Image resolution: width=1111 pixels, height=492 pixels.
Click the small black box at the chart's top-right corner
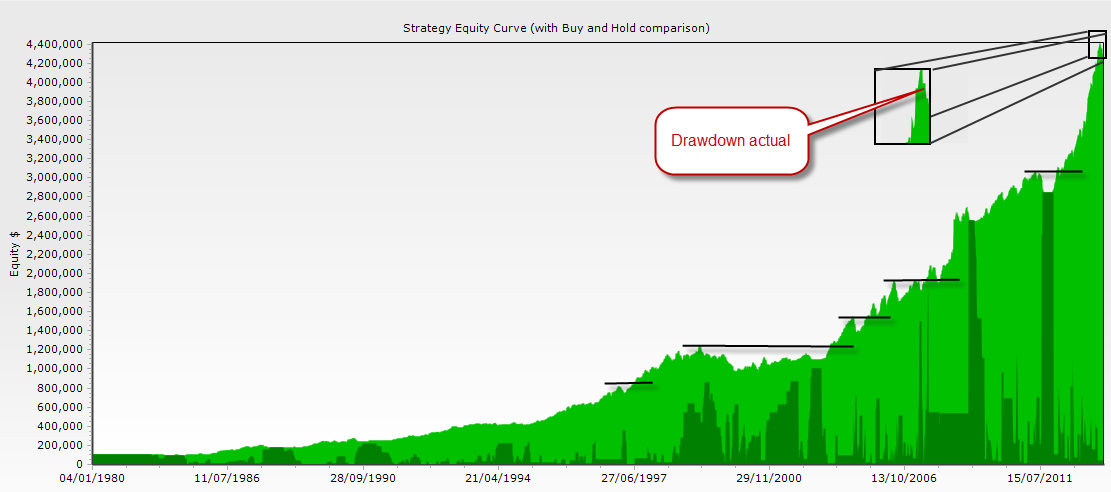[x=1097, y=44]
